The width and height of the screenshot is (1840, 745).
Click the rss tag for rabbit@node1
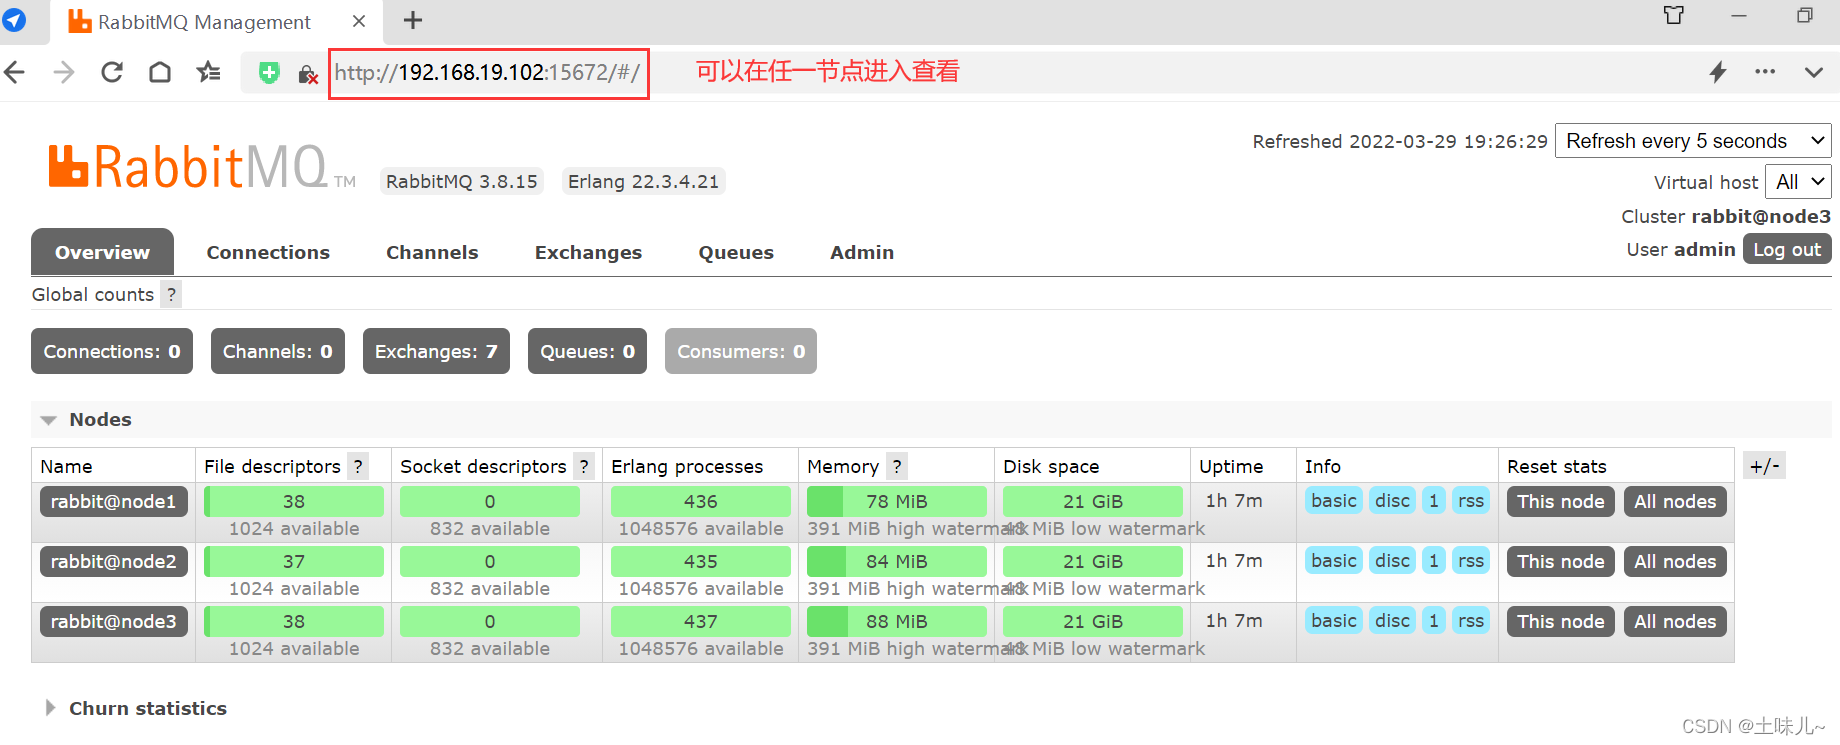coord(1471,500)
